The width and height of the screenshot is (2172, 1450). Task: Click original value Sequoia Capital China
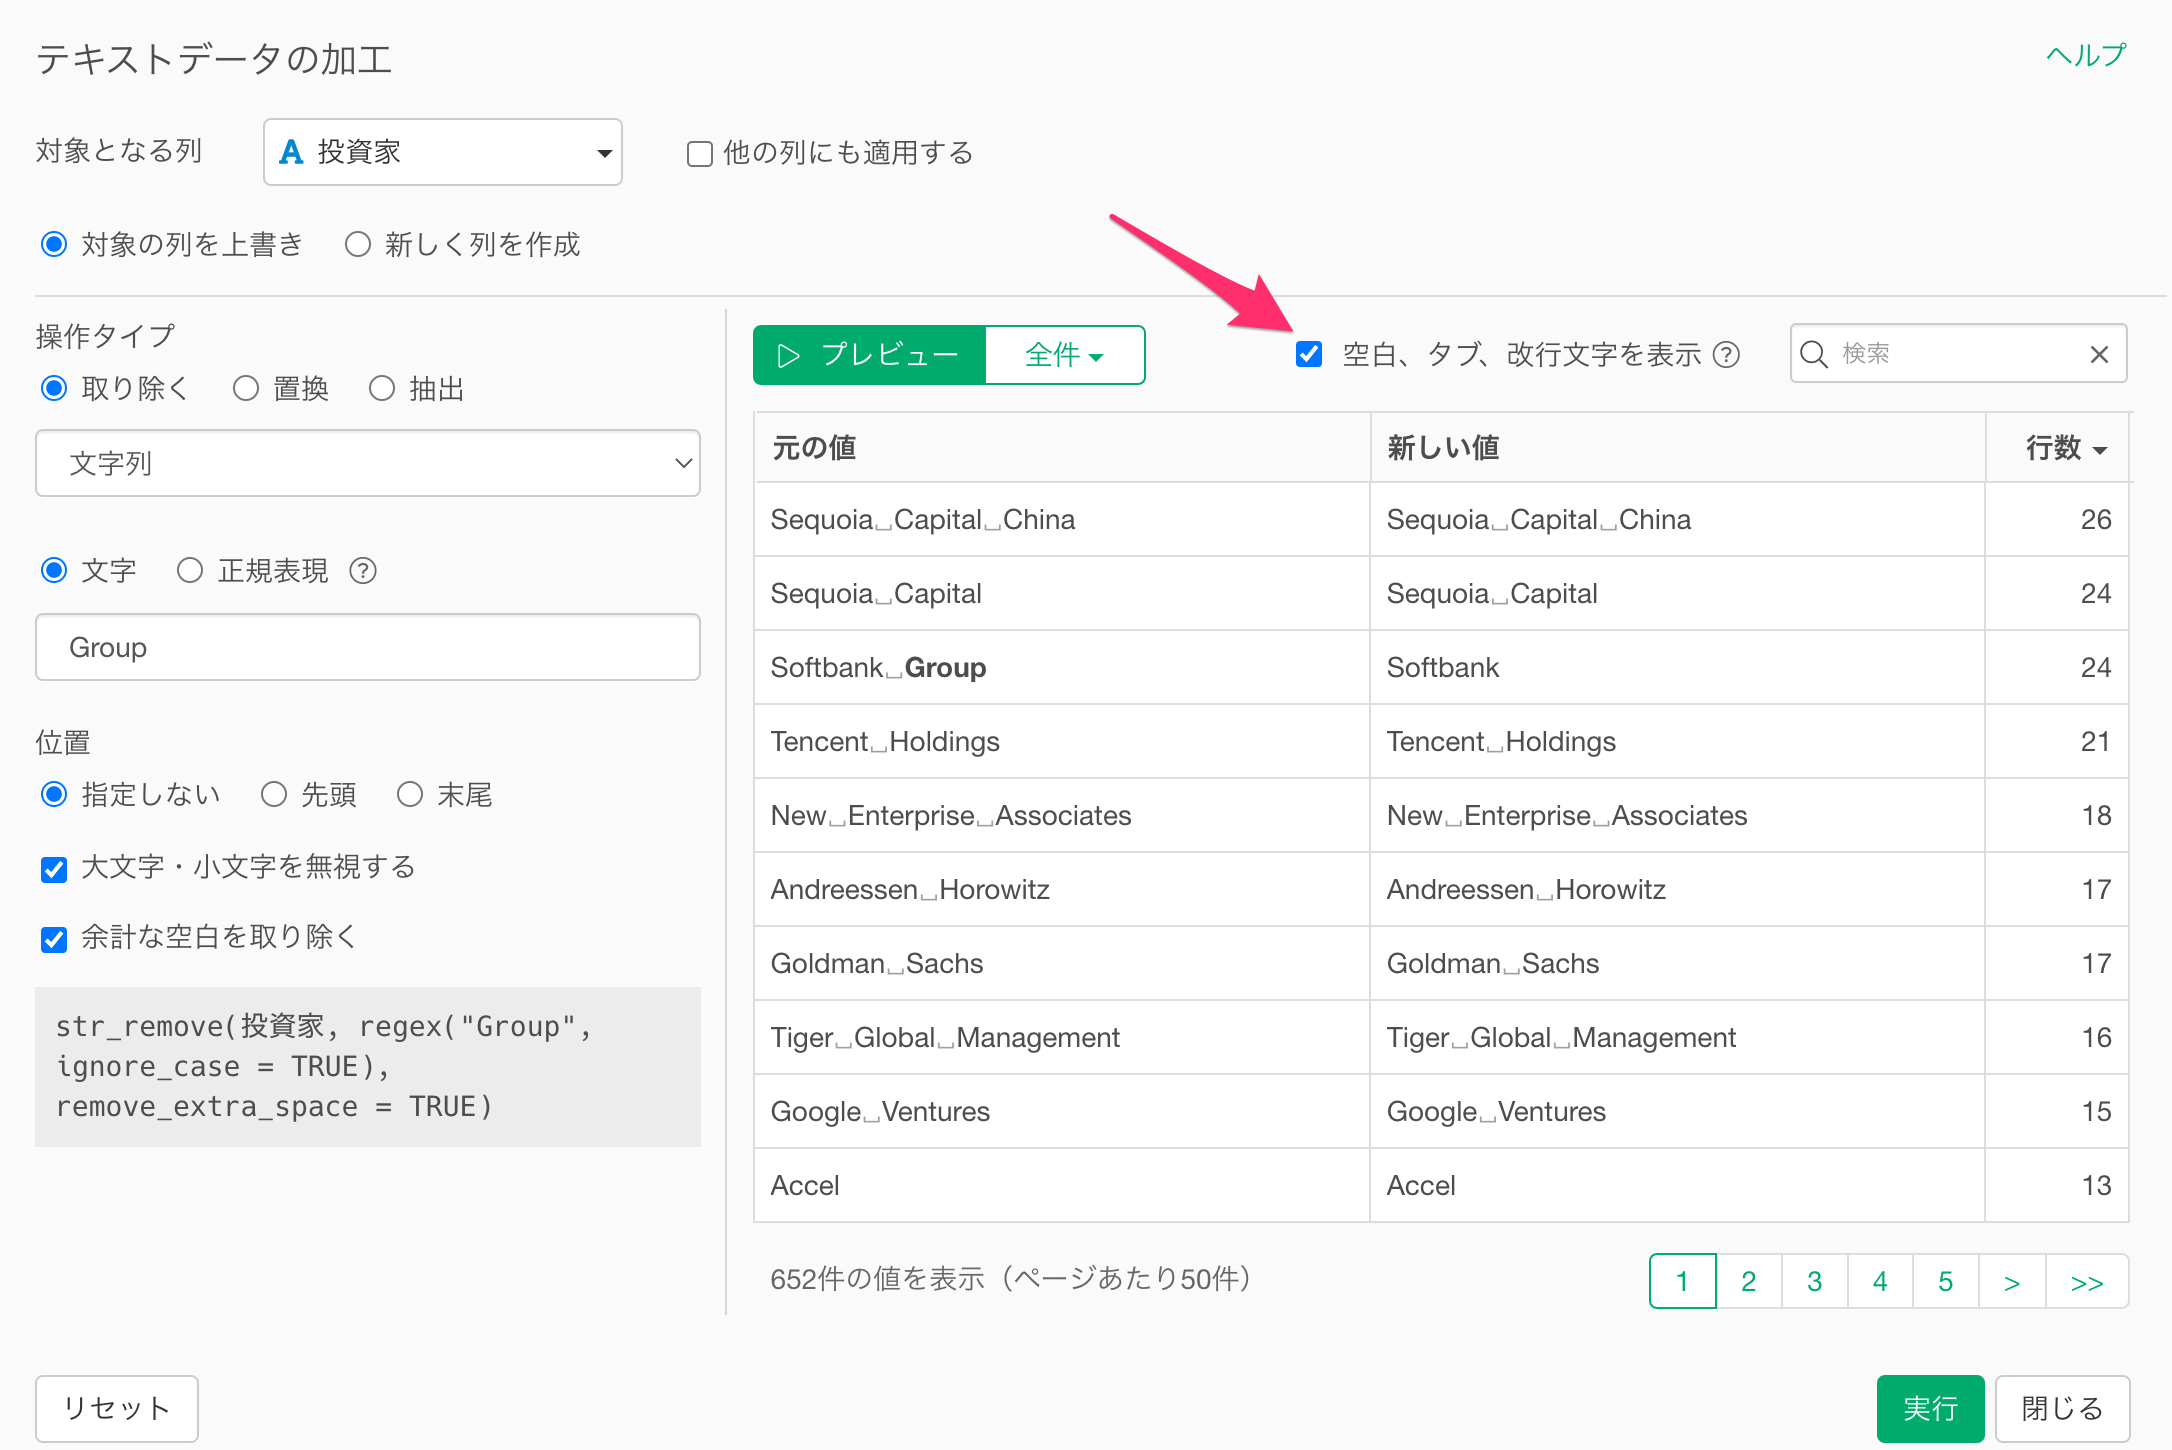(x=923, y=520)
